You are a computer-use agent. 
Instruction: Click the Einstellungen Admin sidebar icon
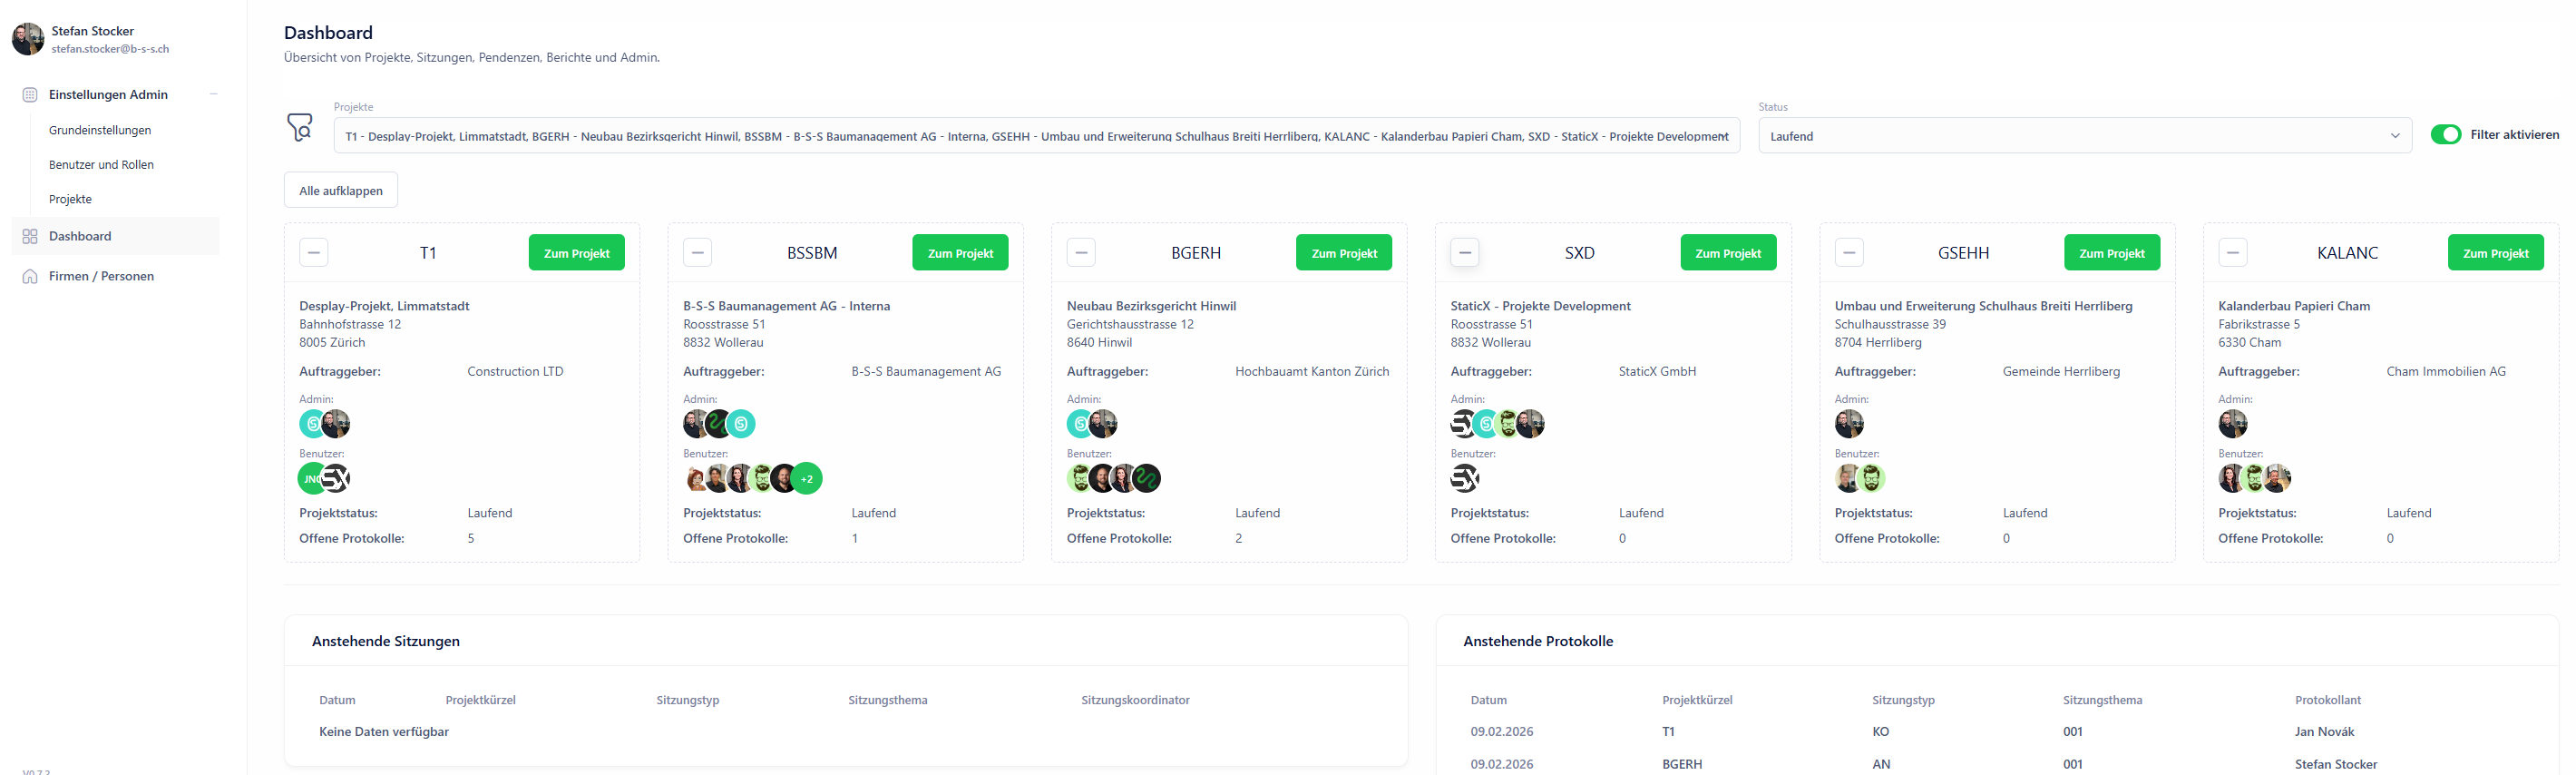tap(30, 95)
